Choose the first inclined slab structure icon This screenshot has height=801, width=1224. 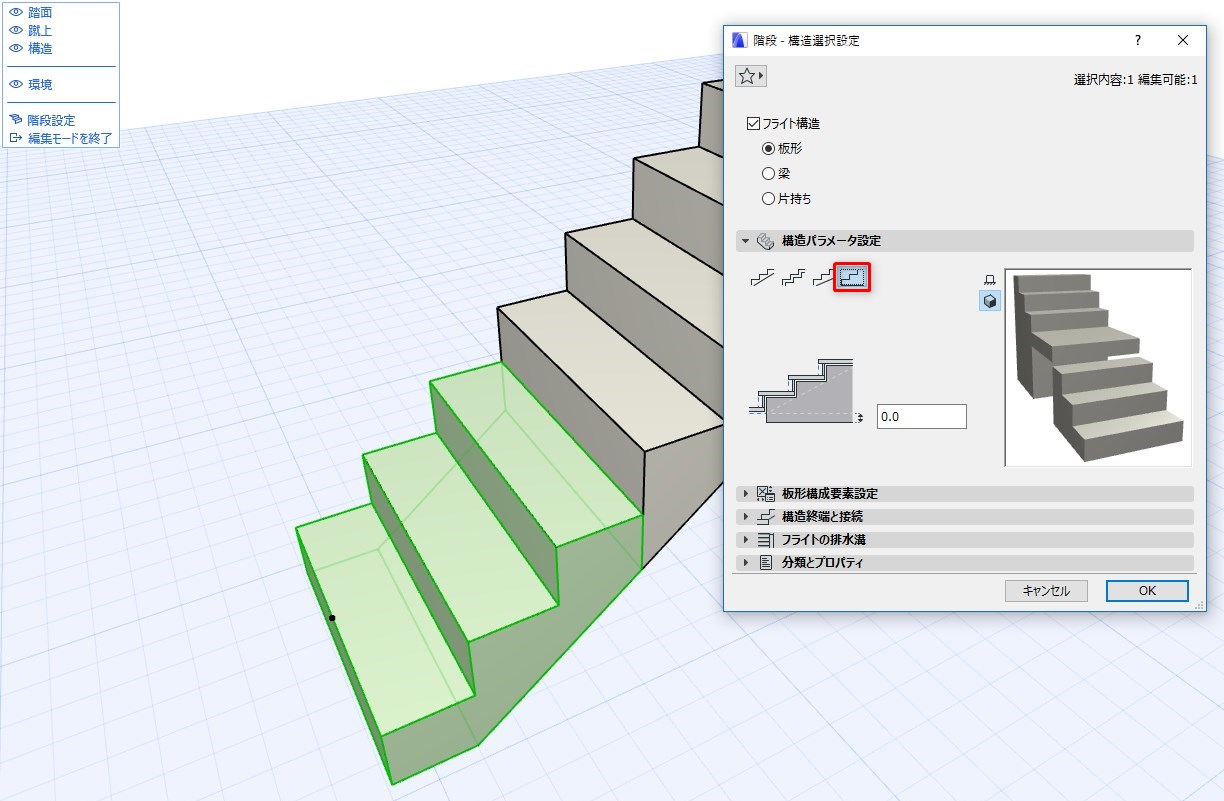763,278
